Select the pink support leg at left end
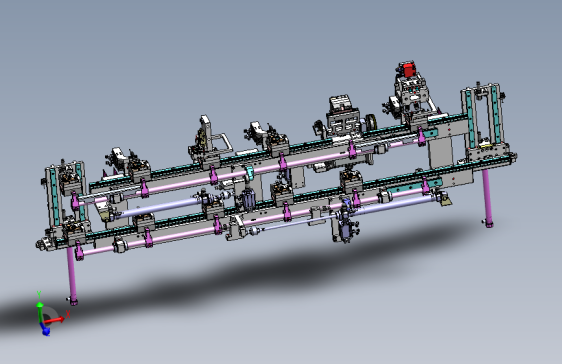The image size is (562, 364). click(x=72, y=276)
